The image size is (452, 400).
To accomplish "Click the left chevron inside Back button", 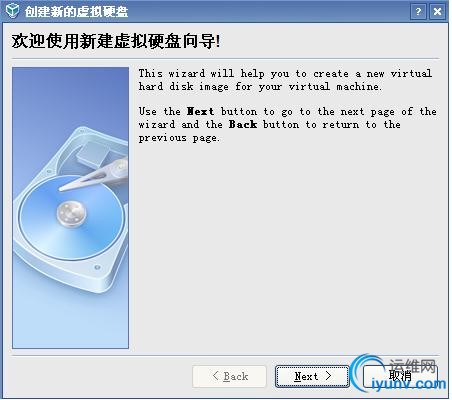I will [x=215, y=376].
